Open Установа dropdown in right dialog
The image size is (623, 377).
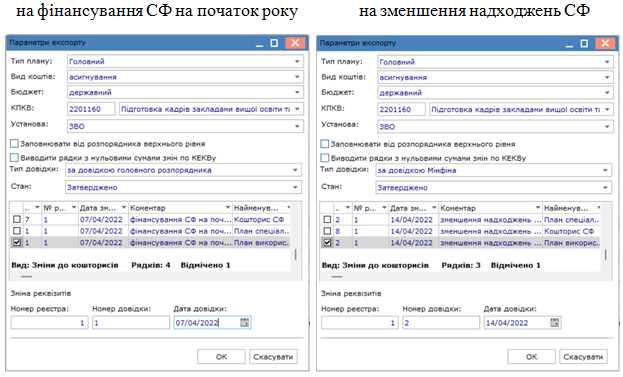(x=607, y=127)
